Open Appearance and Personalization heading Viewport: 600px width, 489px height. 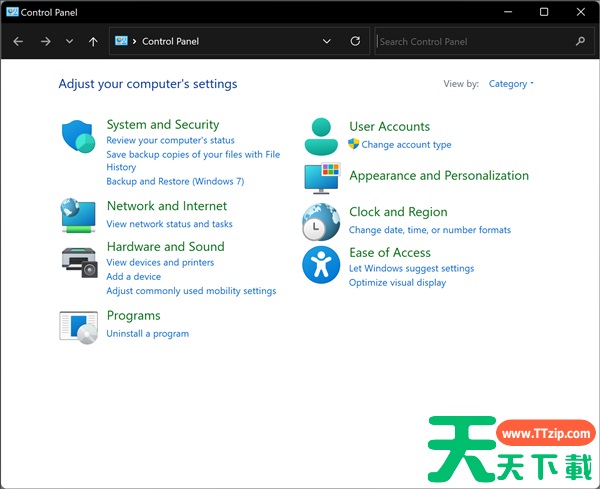point(439,176)
